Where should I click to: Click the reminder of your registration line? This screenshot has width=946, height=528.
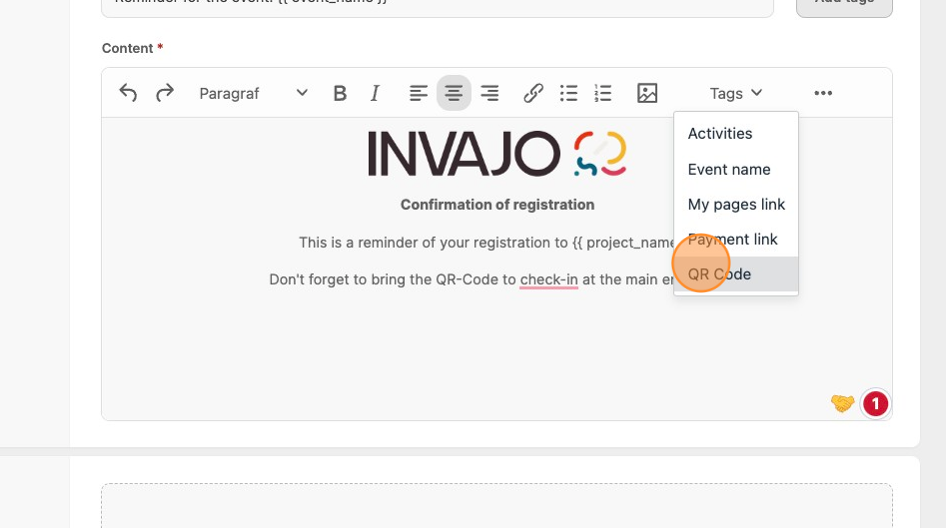tap(486, 243)
